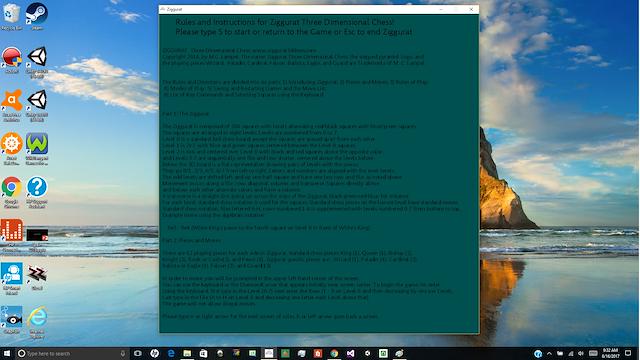Launch the Google Chrome desktop shortcut
The width and height of the screenshot is (640, 360).
coord(11,192)
